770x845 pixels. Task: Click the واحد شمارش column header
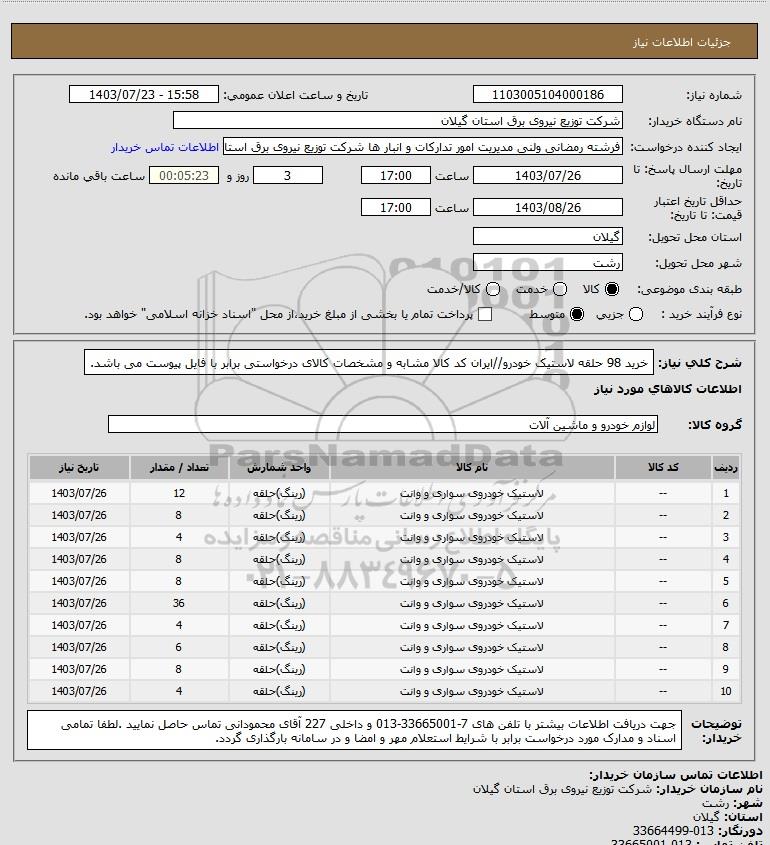pyautogui.click(x=279, y=468)
